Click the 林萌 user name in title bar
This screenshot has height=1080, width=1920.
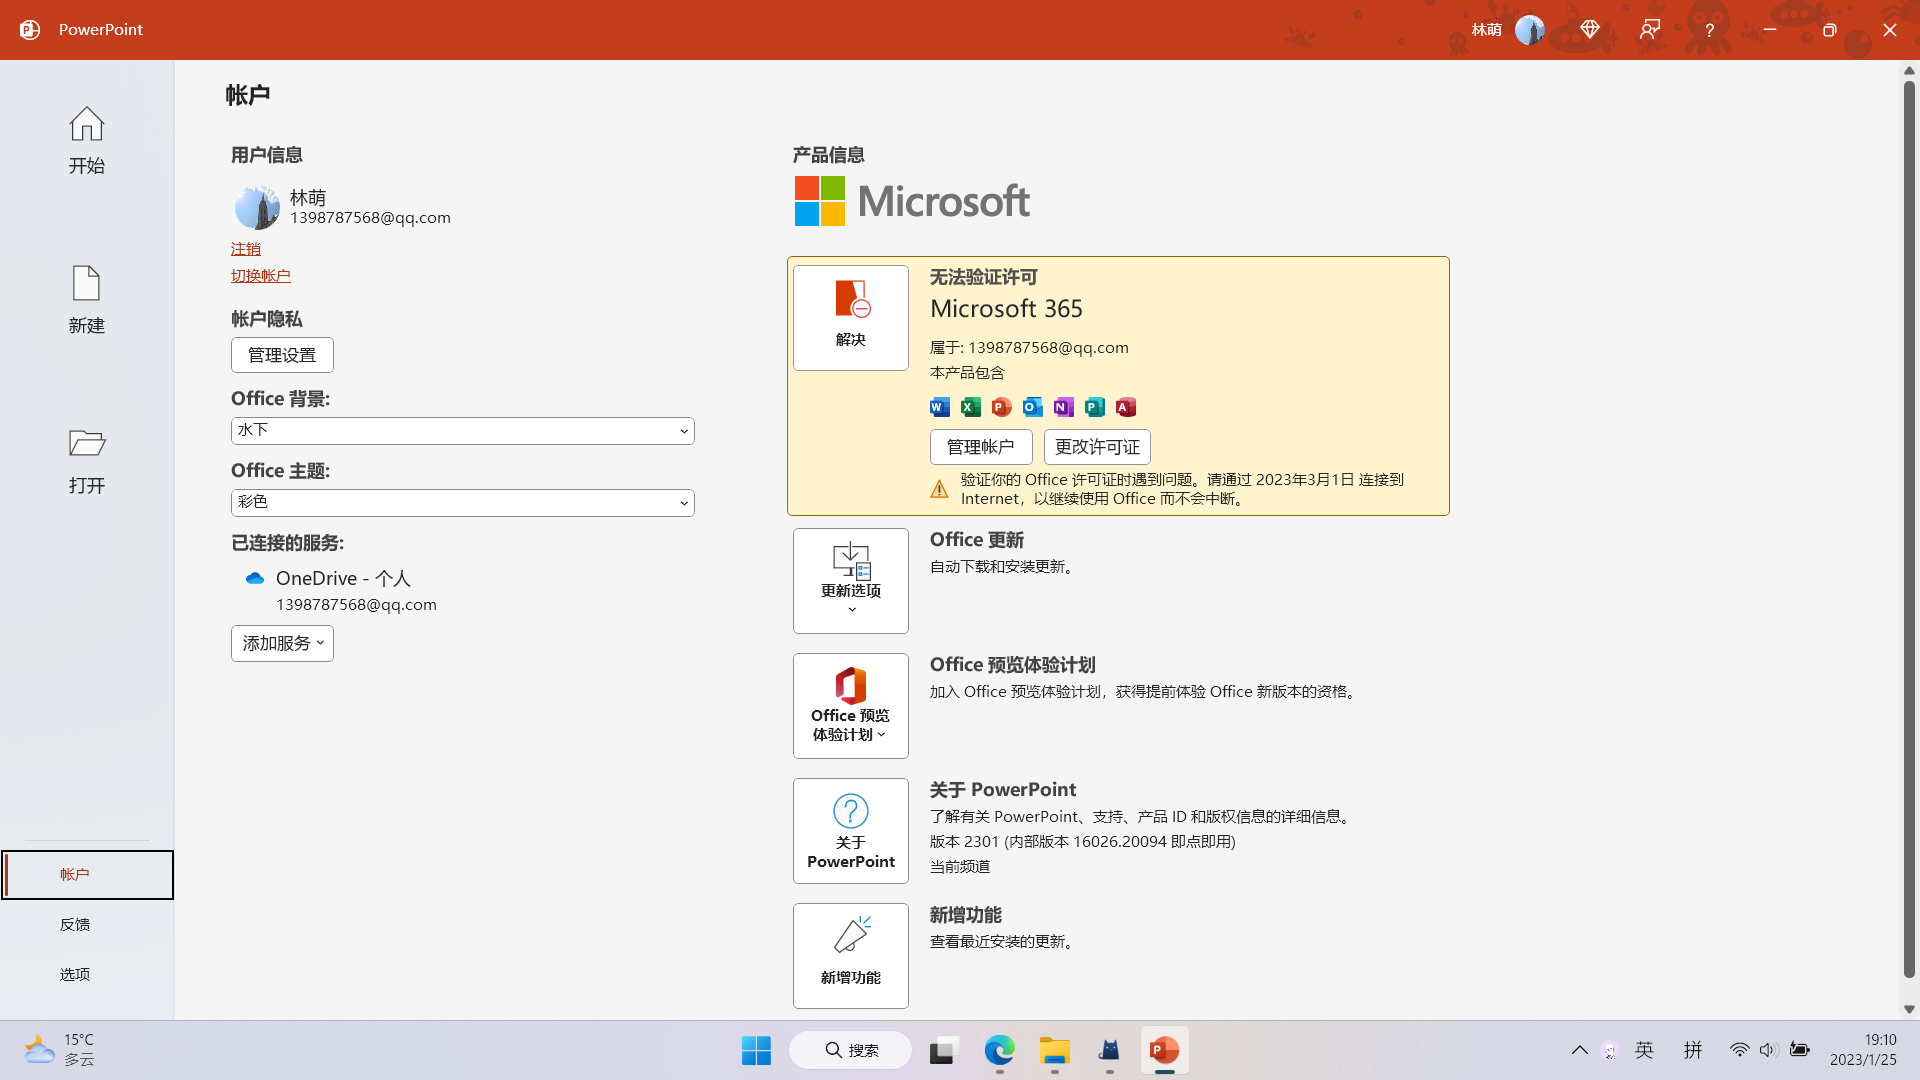[1486, 30]
